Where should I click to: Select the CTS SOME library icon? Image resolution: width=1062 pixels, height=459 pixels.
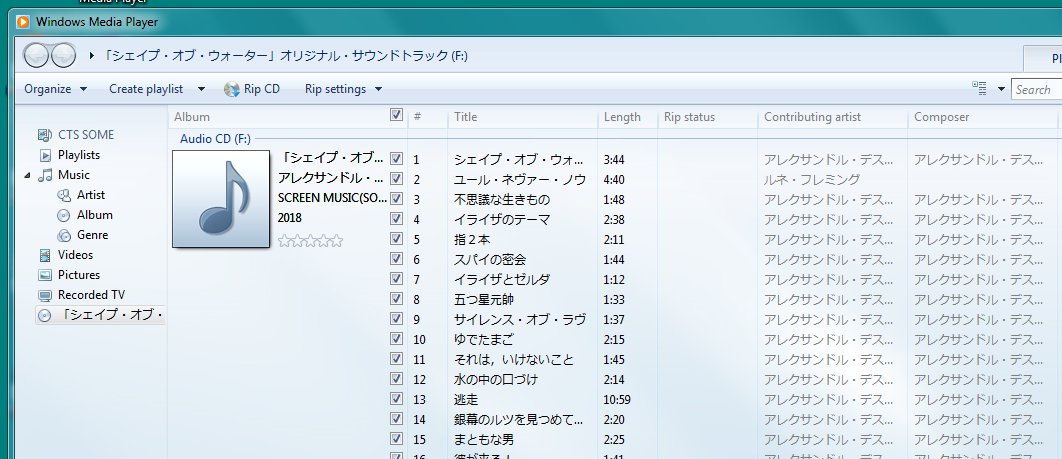coord(45,135)
